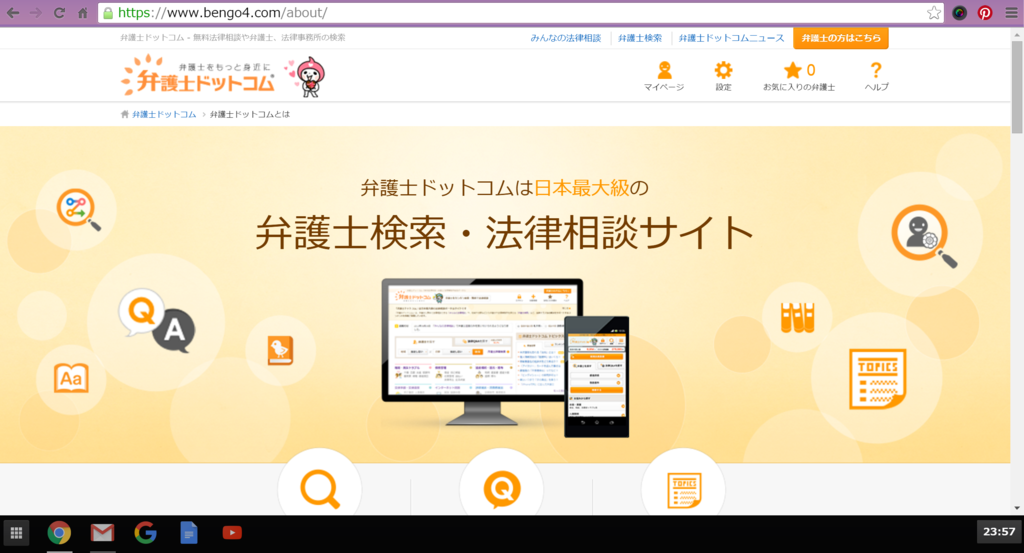Click the desktop monitor site preview
Screen dimensions: 1024x553
coord(482,351)
